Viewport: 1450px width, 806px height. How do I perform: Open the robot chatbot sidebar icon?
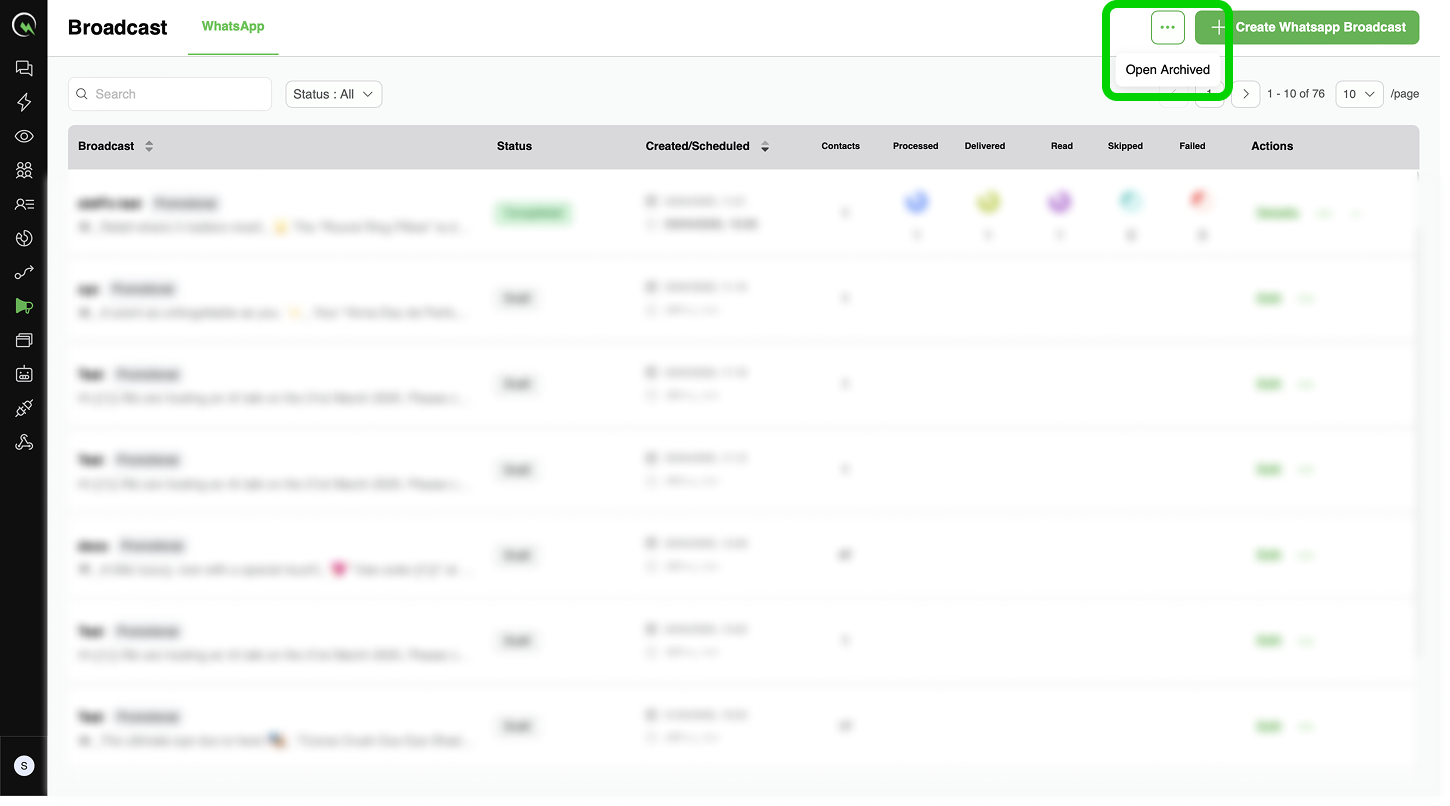(24, 374)
